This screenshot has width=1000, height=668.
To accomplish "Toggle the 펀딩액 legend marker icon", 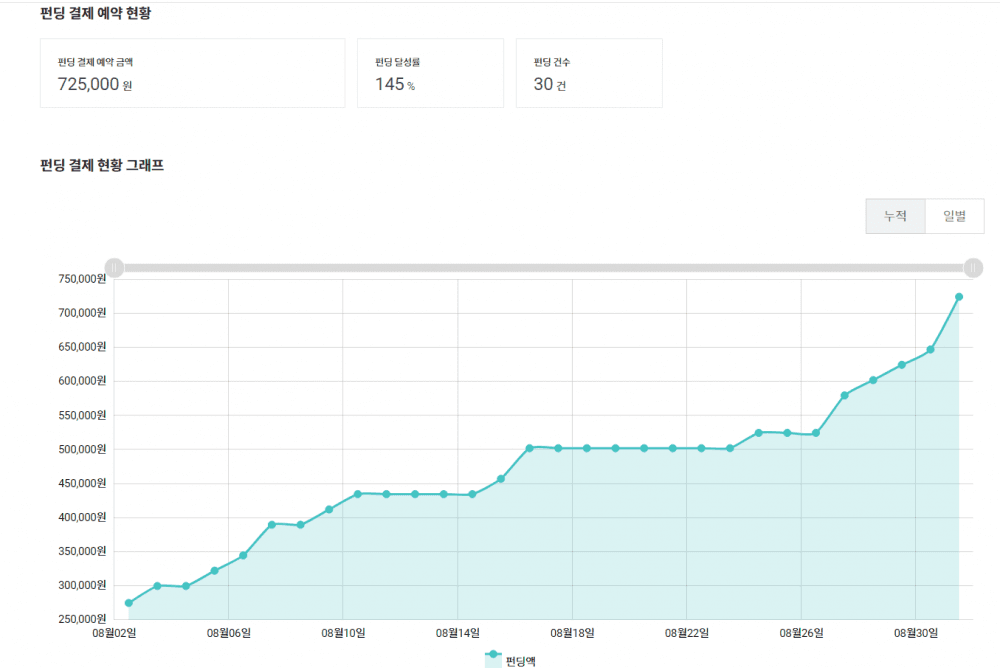I will [493, 656].
